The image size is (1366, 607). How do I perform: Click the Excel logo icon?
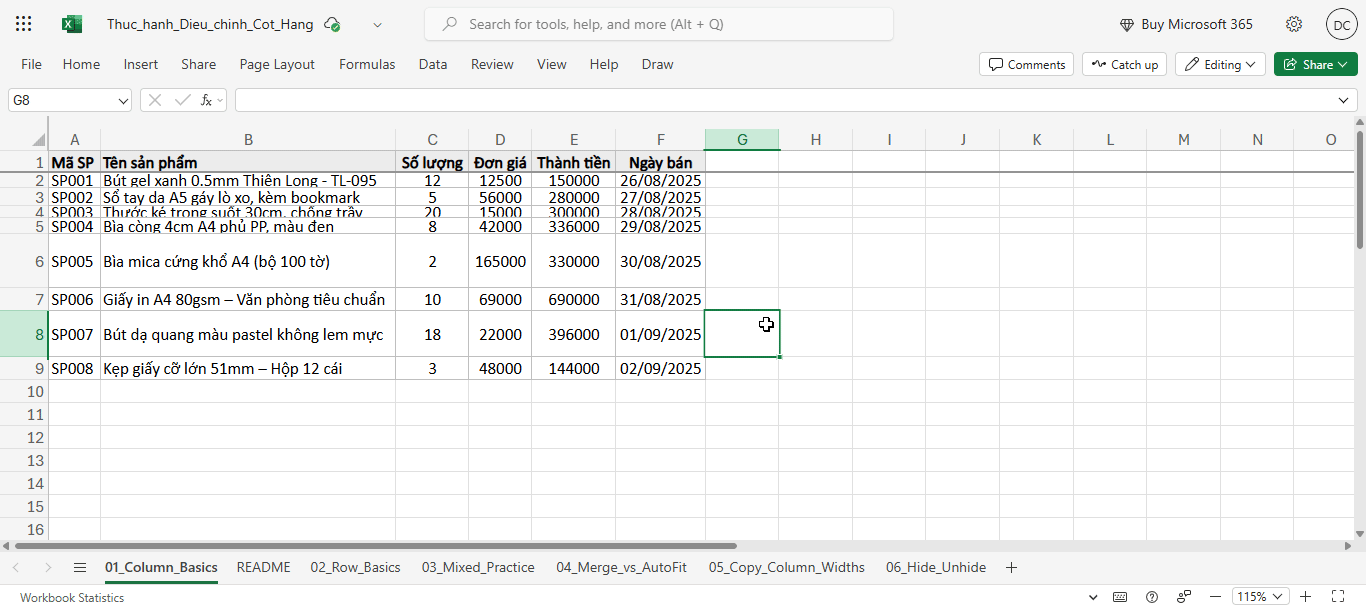[72, 24]
